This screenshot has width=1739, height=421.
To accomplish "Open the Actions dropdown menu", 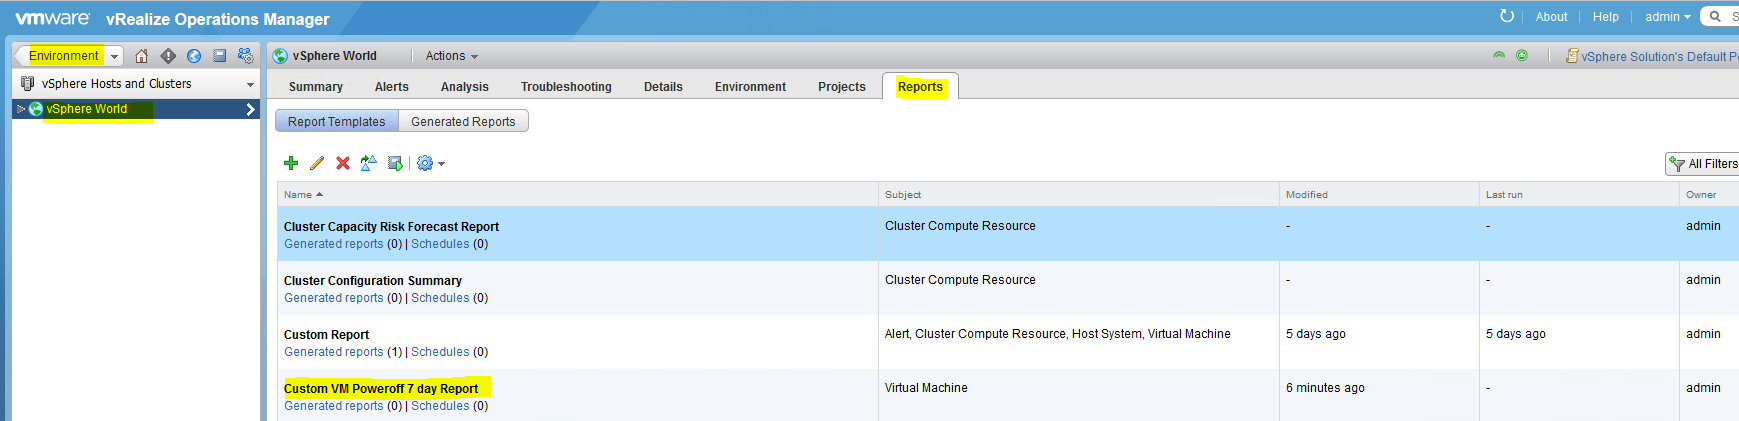I will 452,56.
